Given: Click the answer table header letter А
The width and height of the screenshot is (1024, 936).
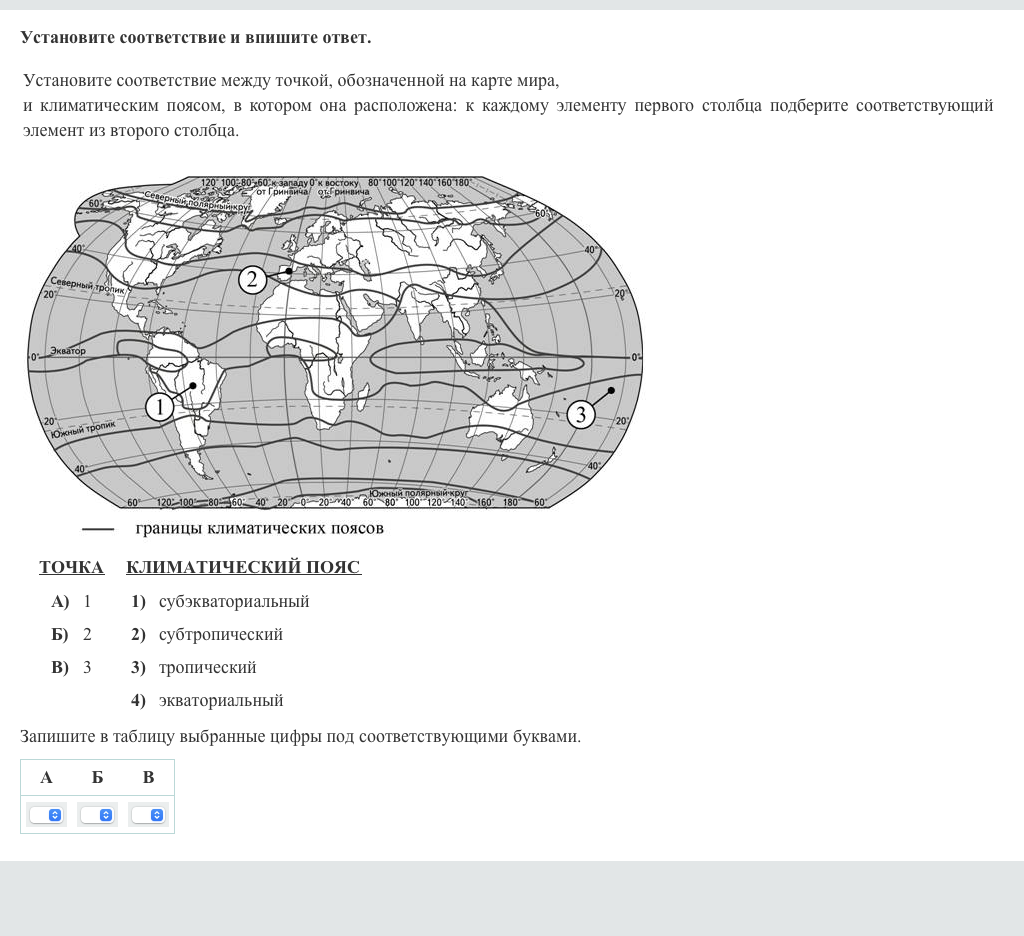Looking at the screenshot, I should (x=46, y=777).
